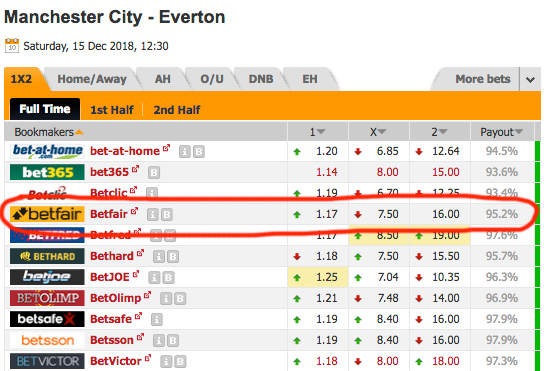Open the BetJOE bookmaker link
Viewport: 544px width, 371px height.
point(110,277)
